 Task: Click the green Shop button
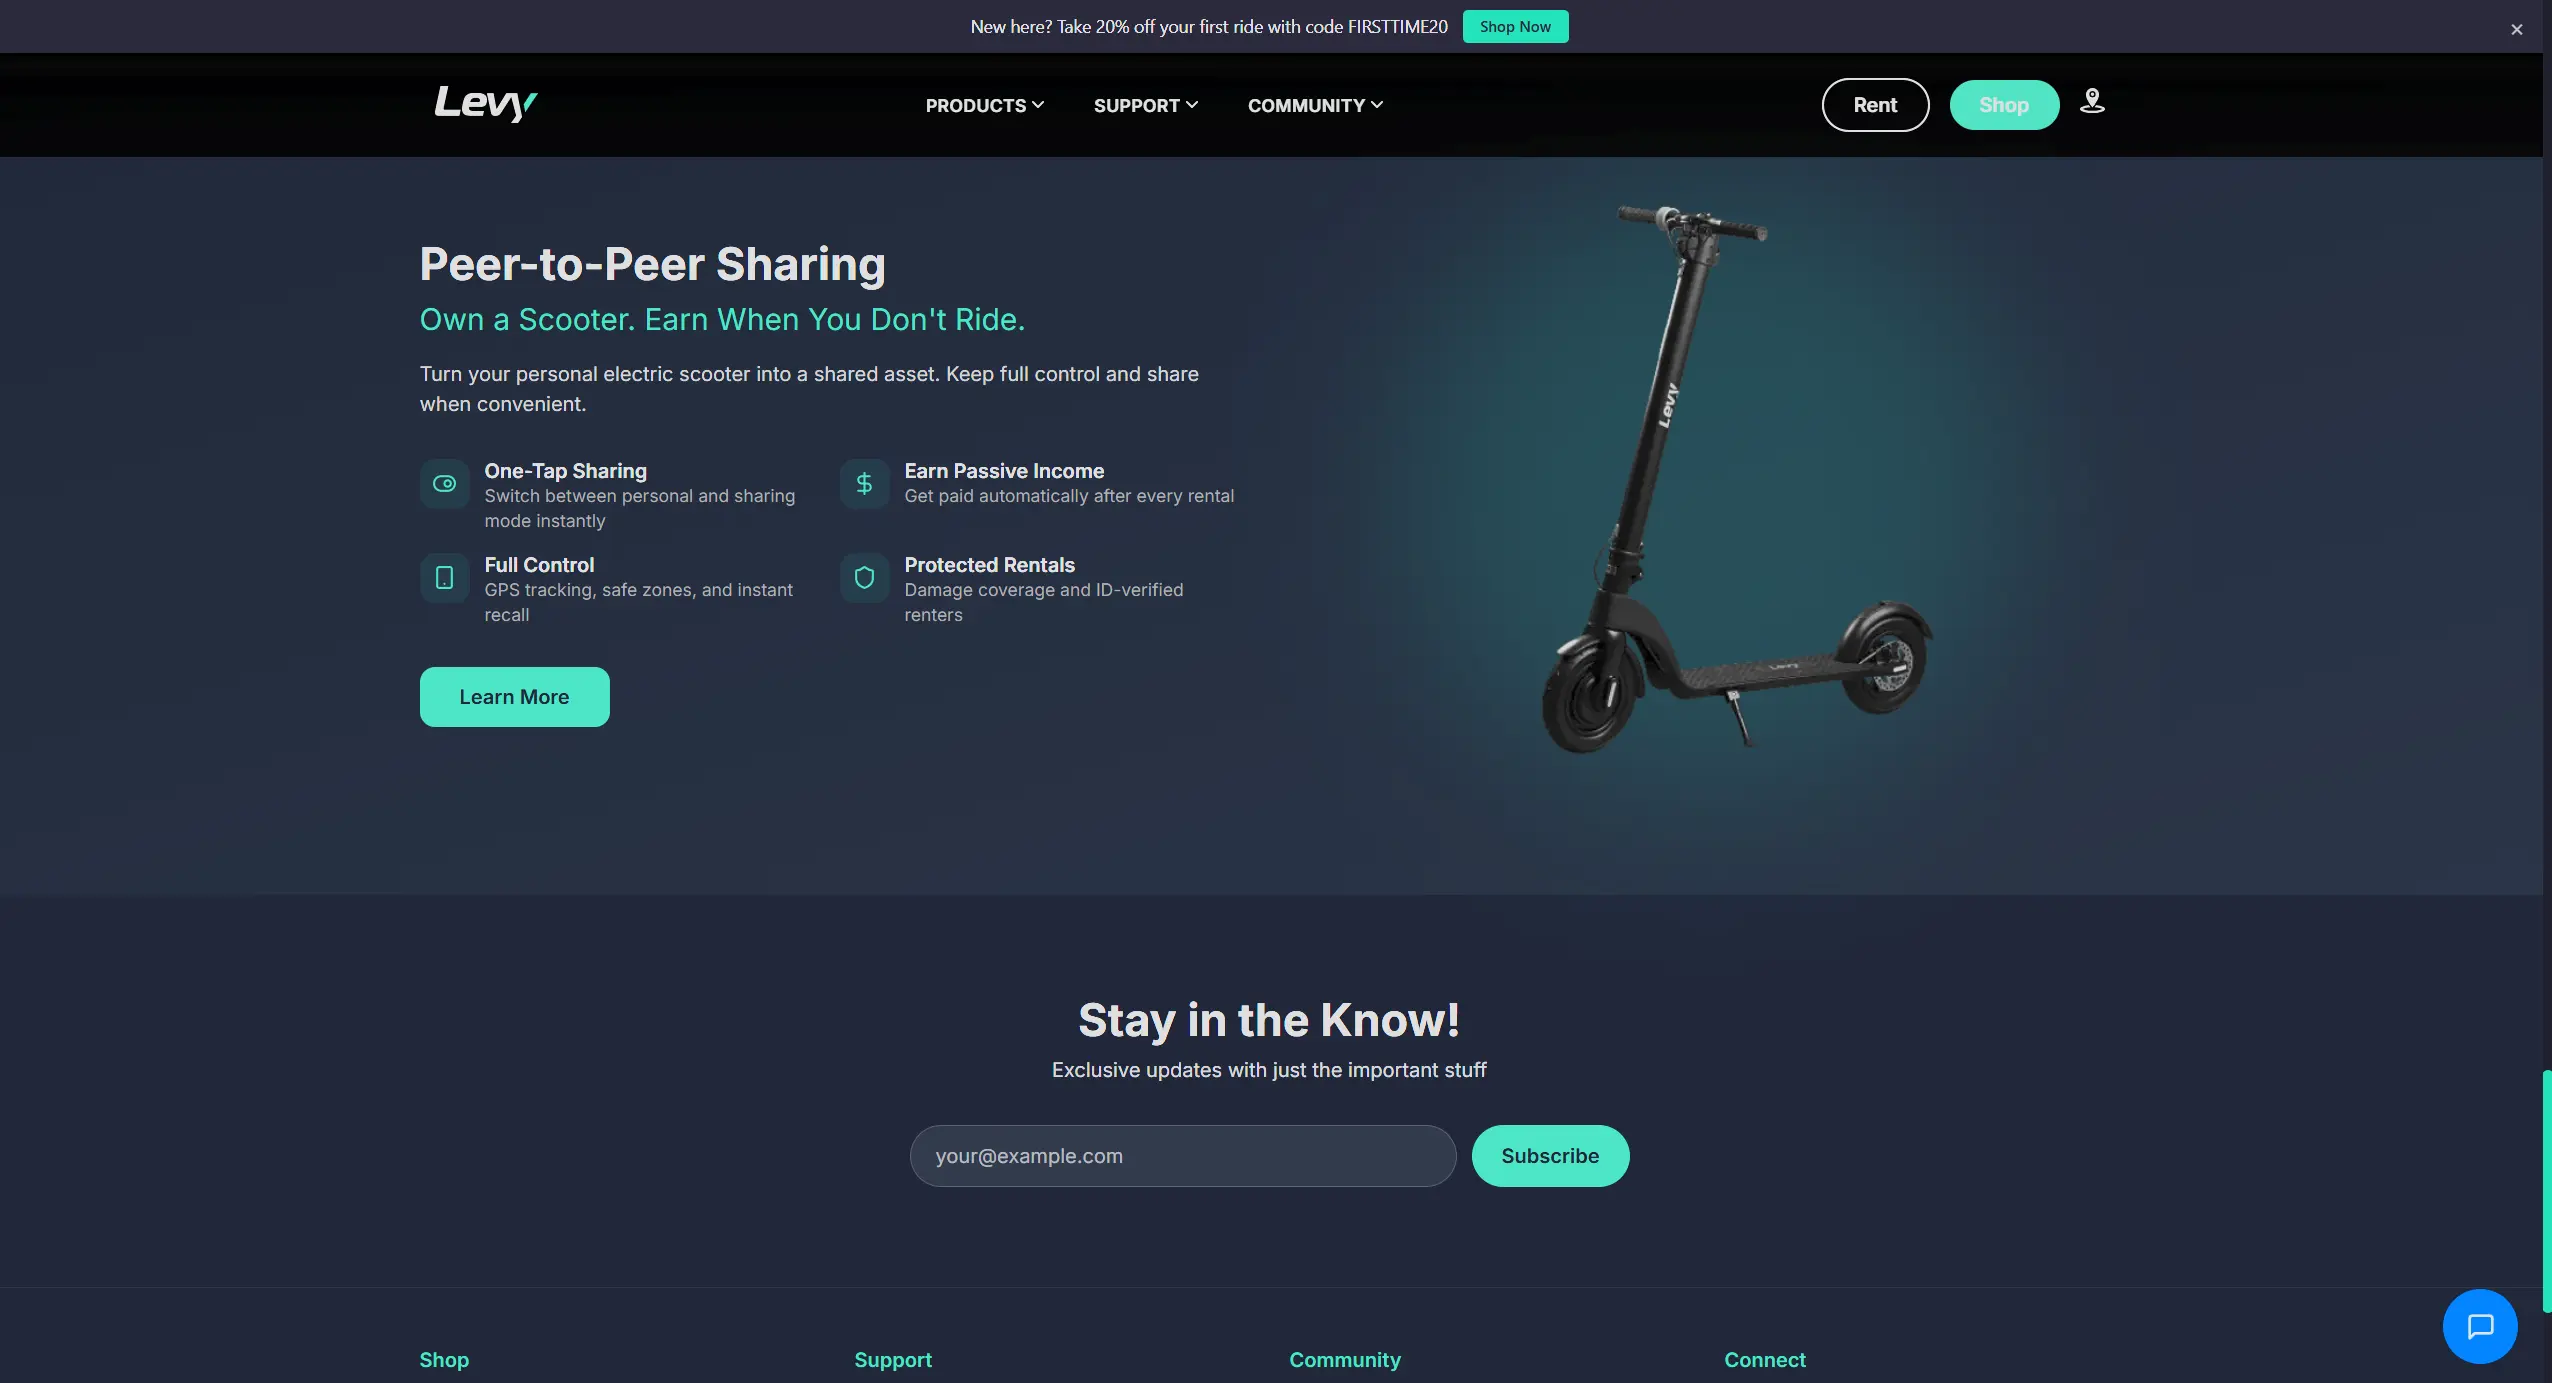(2004, 105)
